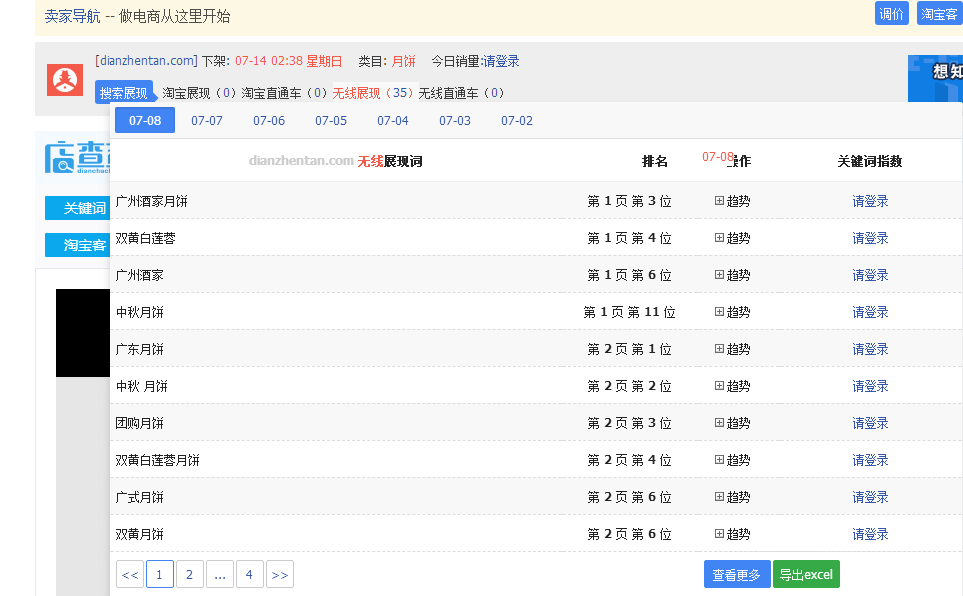Click trend plus icon for 广式月饼

coord(719,497)
